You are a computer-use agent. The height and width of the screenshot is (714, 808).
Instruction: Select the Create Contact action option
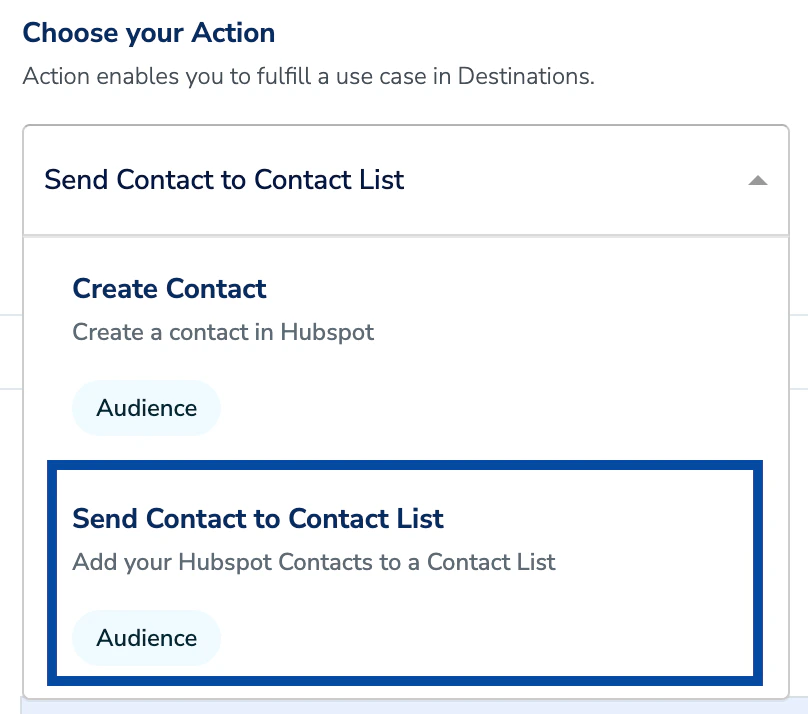tap(406, 350)
